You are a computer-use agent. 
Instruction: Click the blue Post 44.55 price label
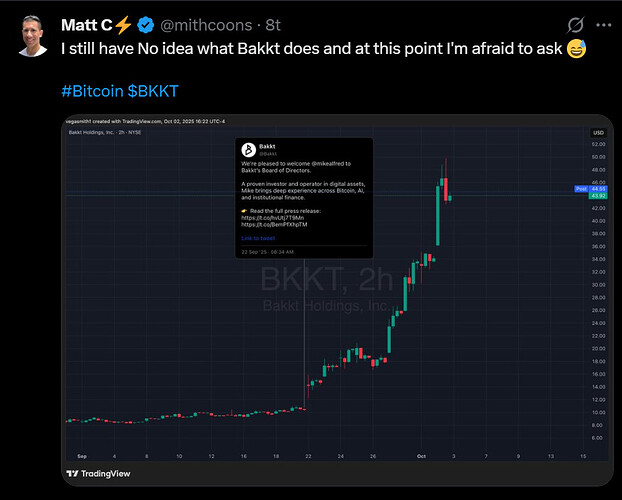point(591,189)
